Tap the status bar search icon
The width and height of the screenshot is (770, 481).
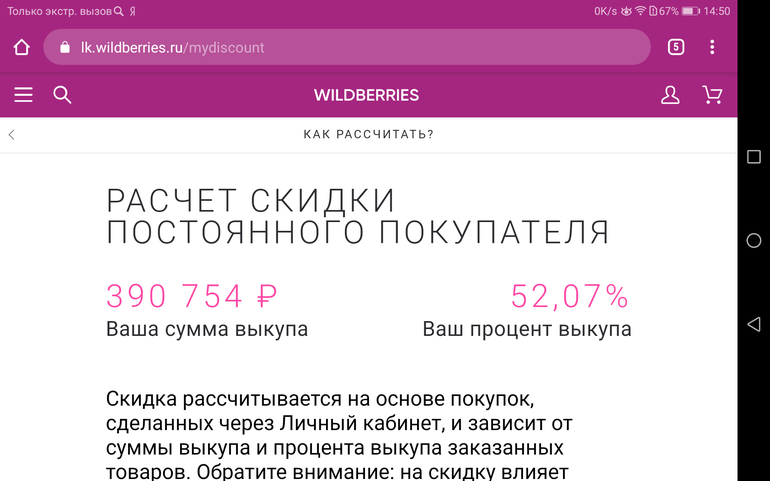pyautogui.click(x=119, y=11)
